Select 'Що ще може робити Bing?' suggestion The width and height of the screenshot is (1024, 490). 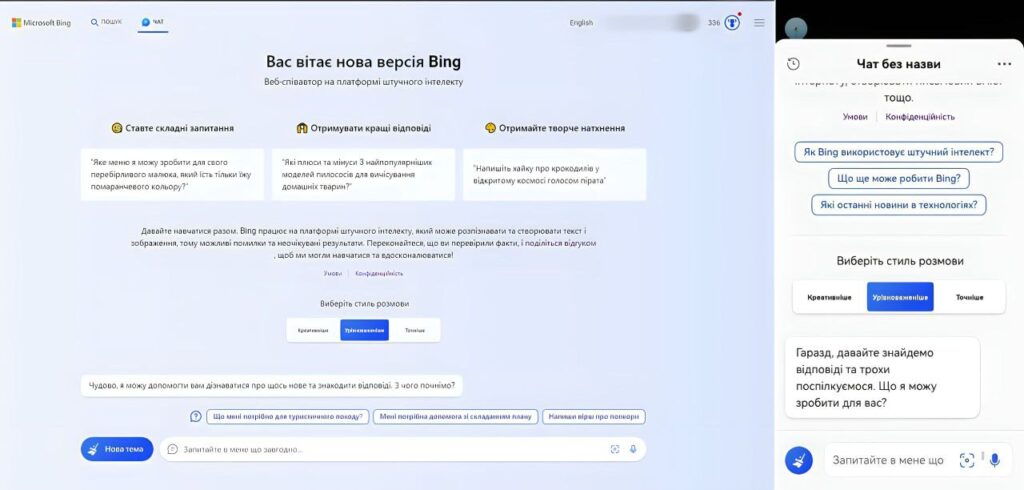pos(899,178)
